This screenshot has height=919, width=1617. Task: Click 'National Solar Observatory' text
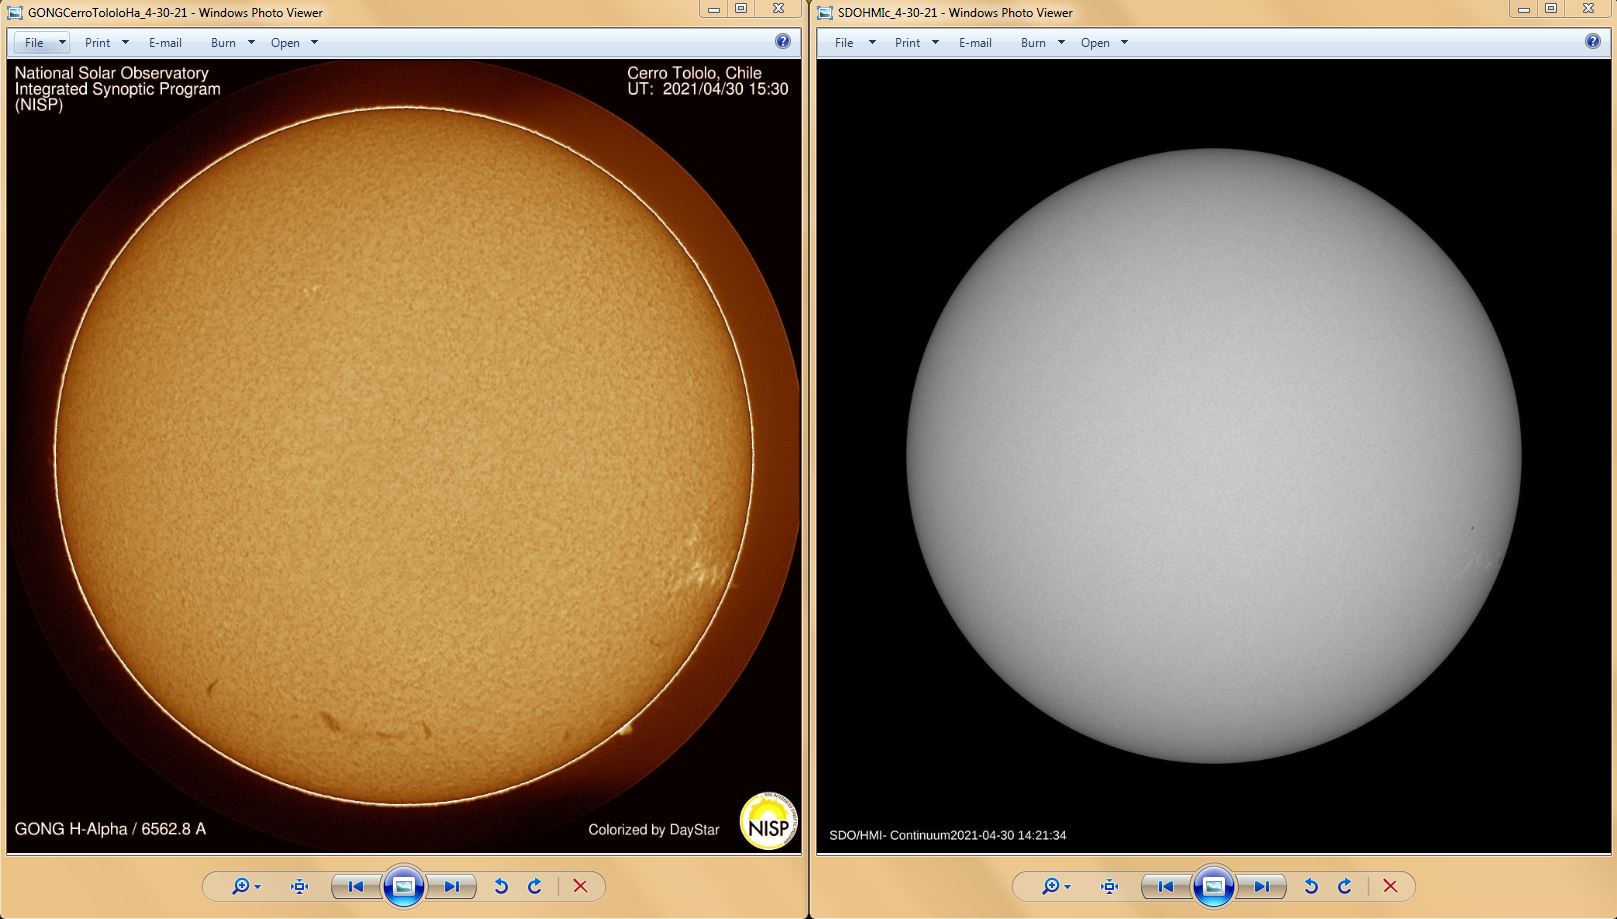pyautogui.click(x=111, y=73)
